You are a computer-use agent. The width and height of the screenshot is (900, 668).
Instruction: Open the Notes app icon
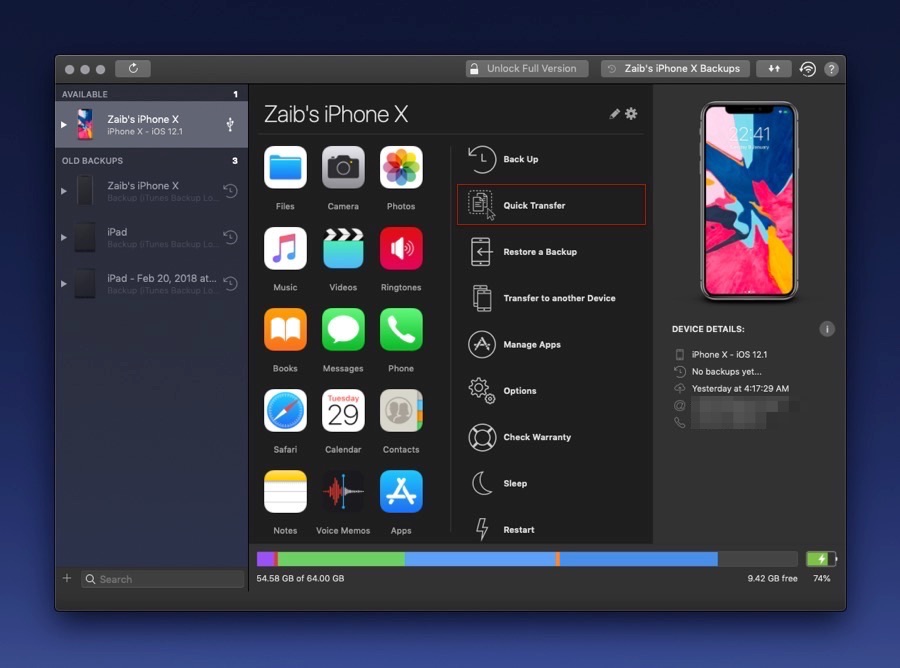coord(285,492)
